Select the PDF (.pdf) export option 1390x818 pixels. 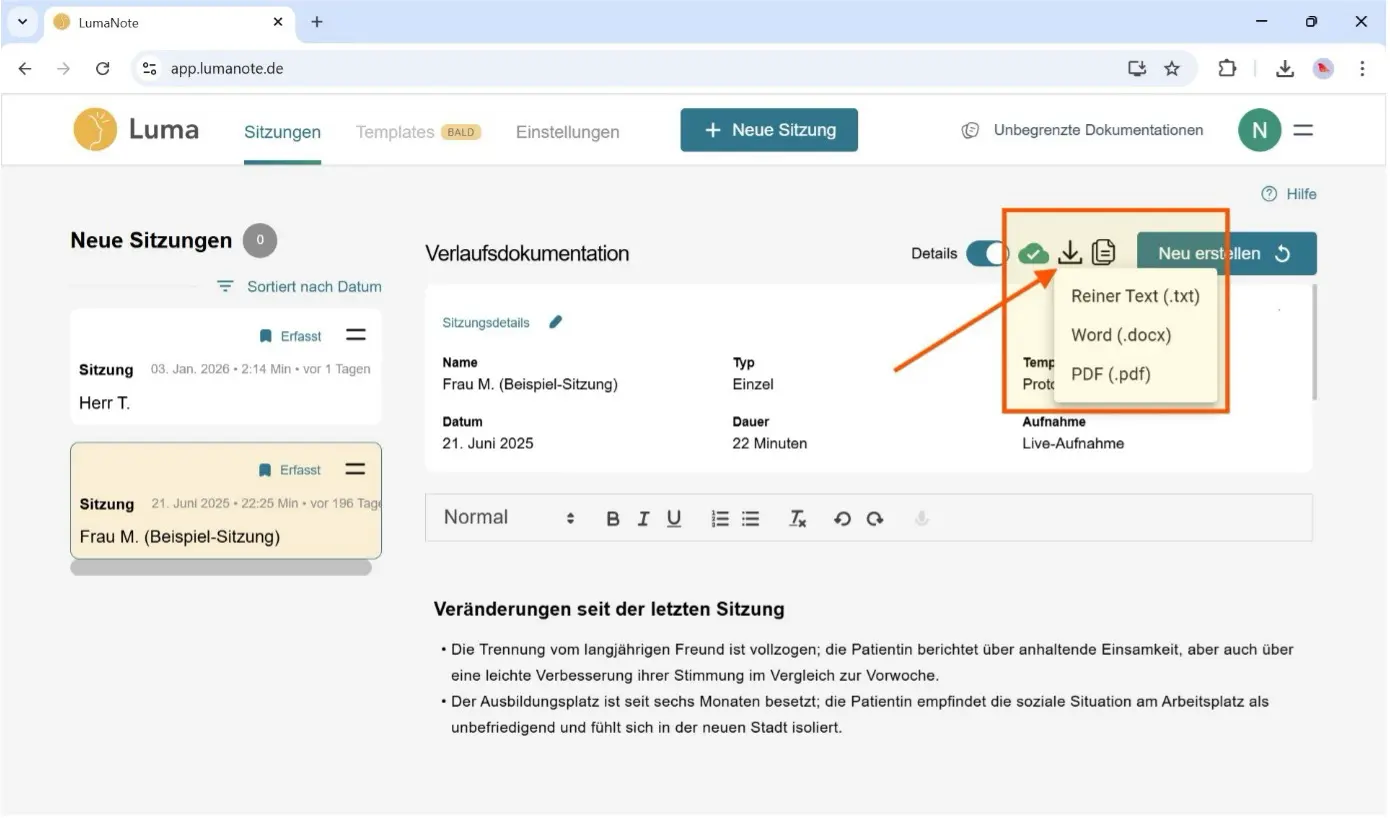pos(1112,373)
